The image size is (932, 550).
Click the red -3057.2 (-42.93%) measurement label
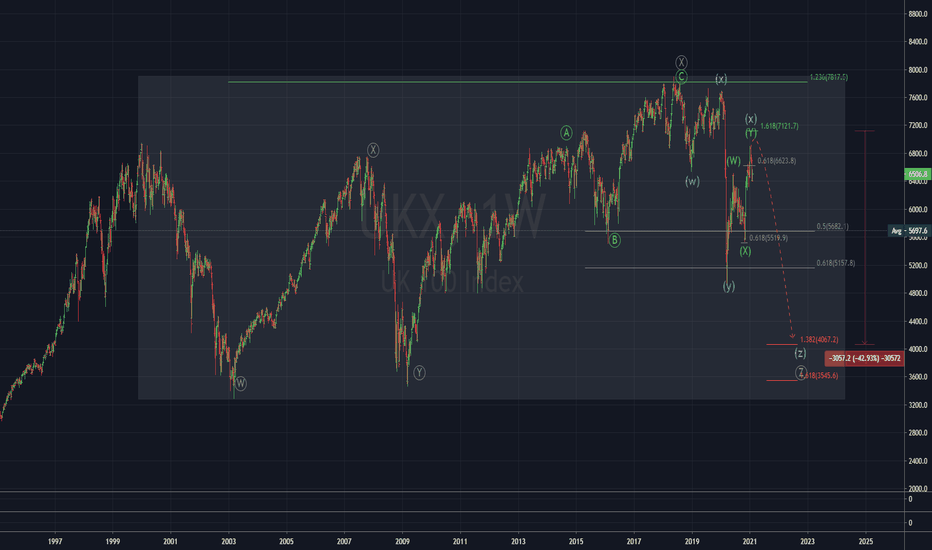coord(864,358)
